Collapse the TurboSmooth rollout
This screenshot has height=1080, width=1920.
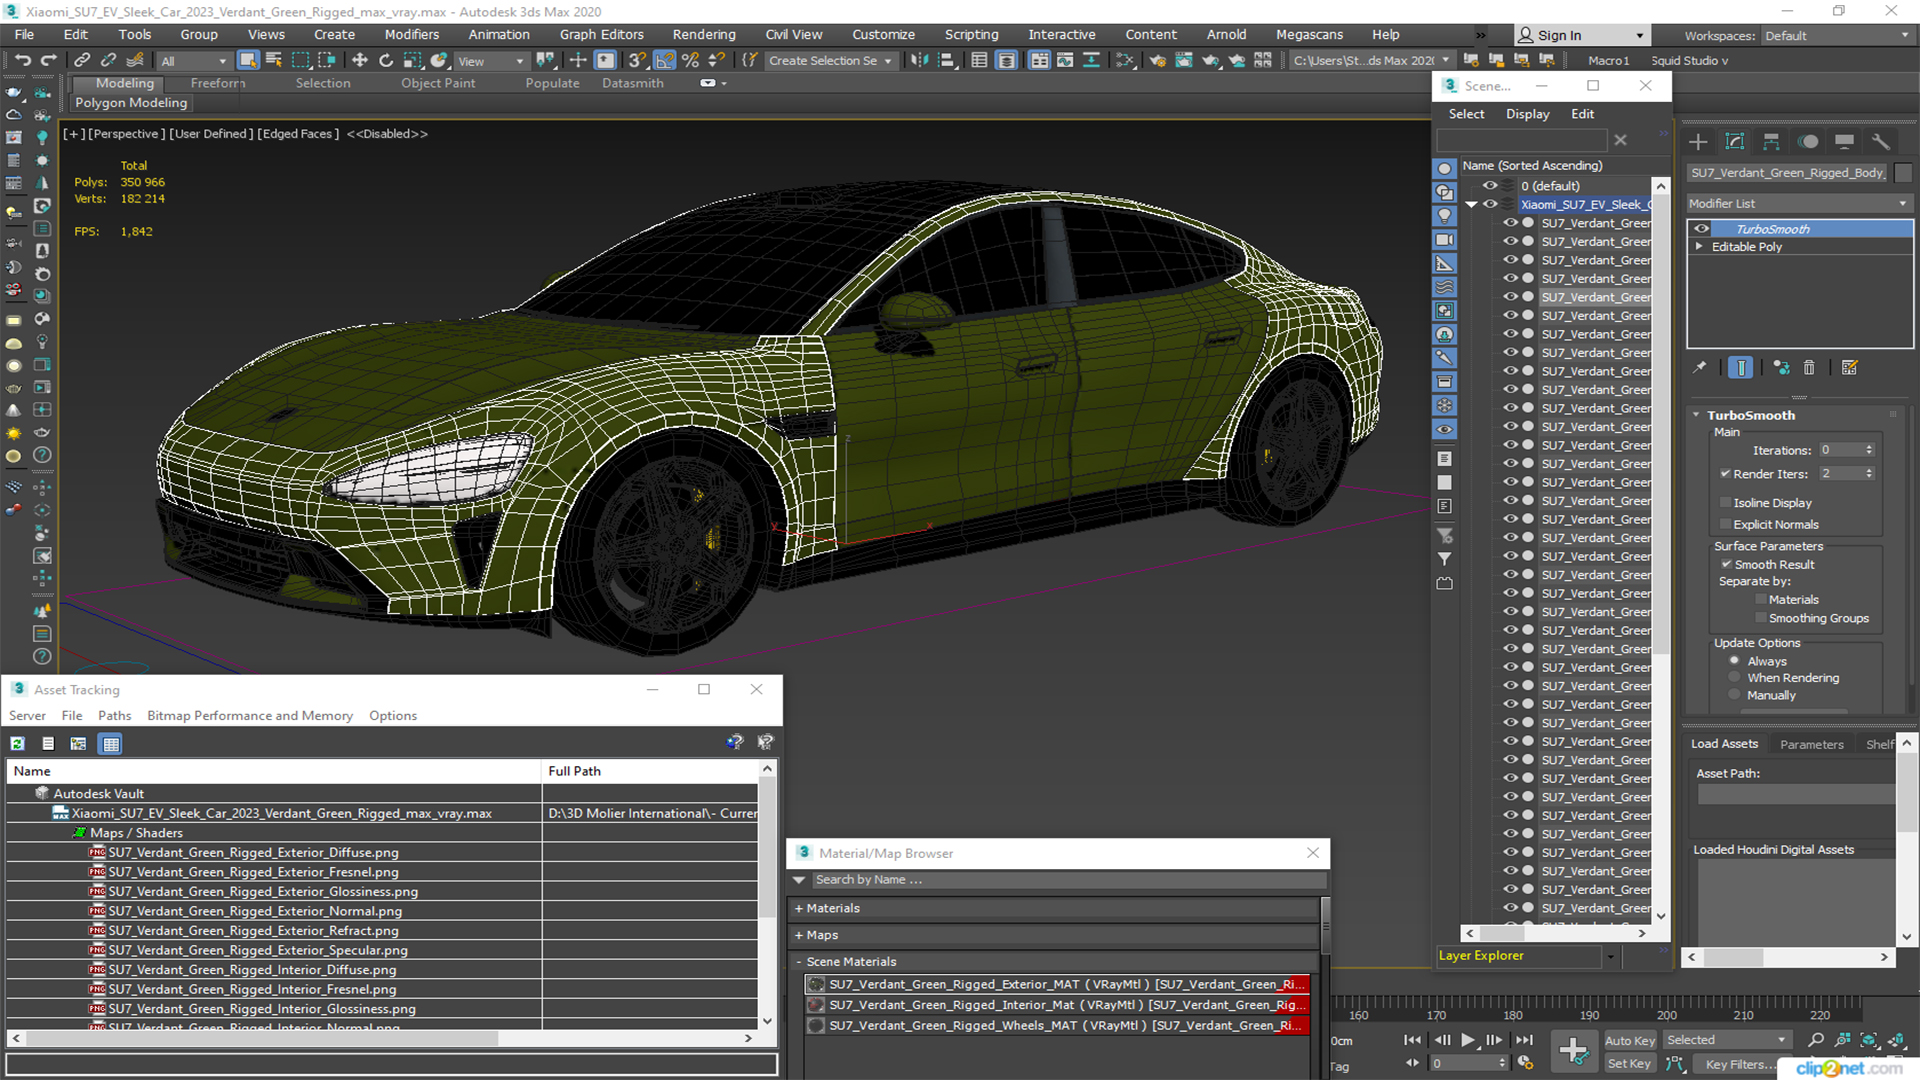pyautogui.click(x=1696, y=415)
